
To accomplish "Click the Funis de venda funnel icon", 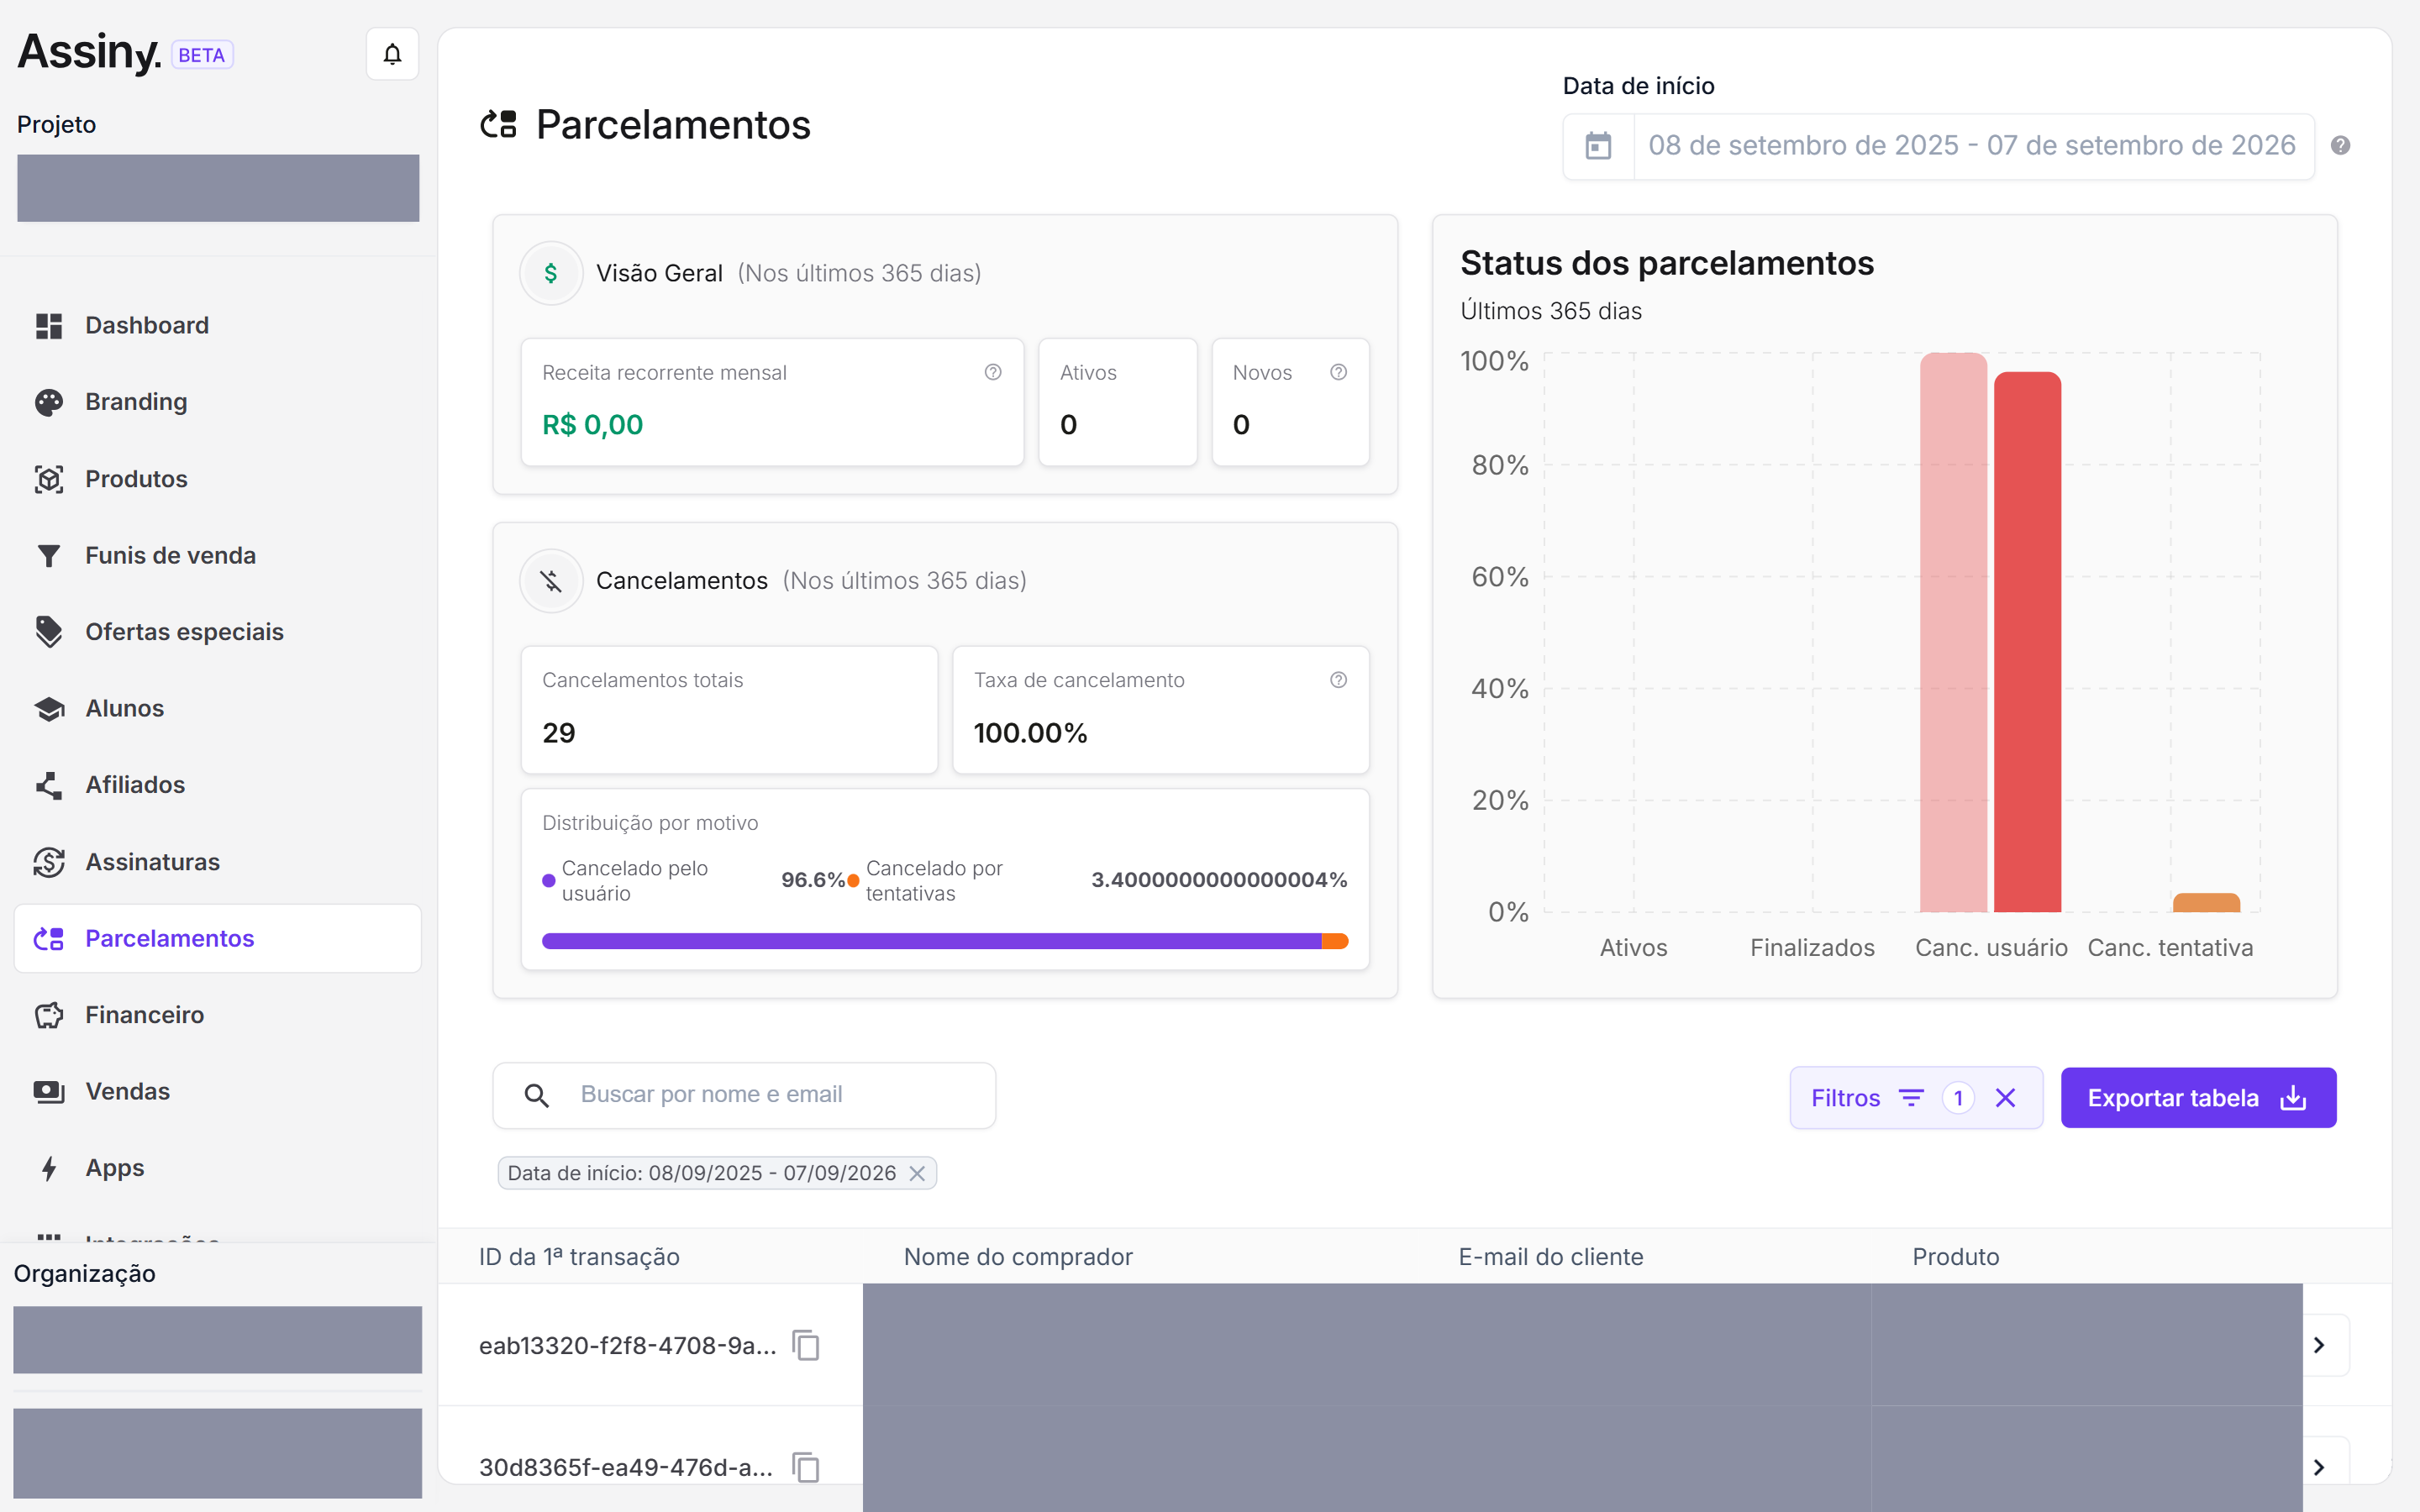I will pyautogui.click(x=49, y=556).
